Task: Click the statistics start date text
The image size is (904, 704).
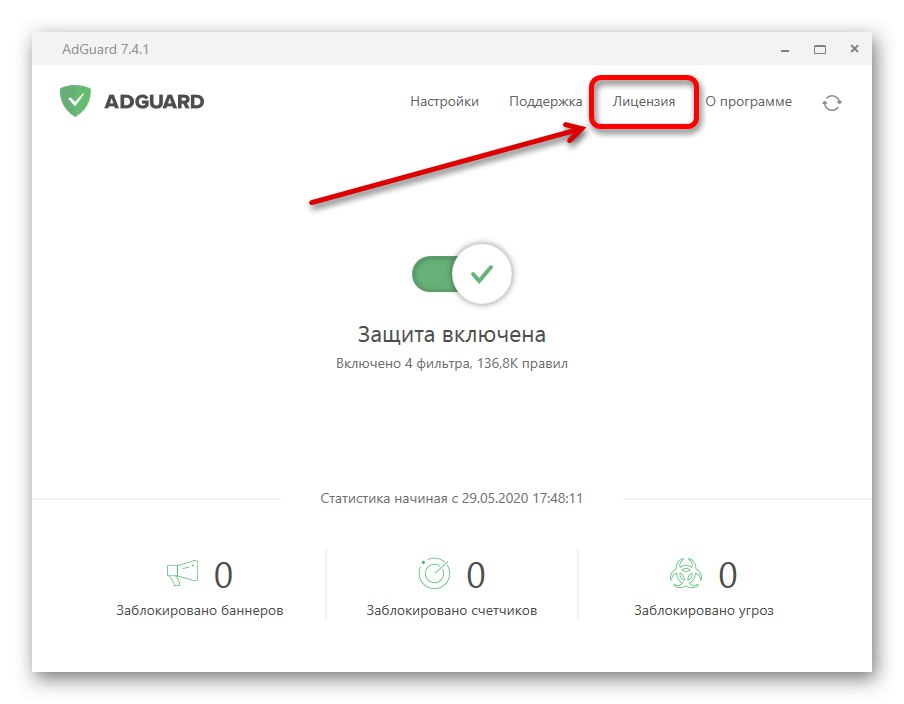Action: click(x=451, y=498)
